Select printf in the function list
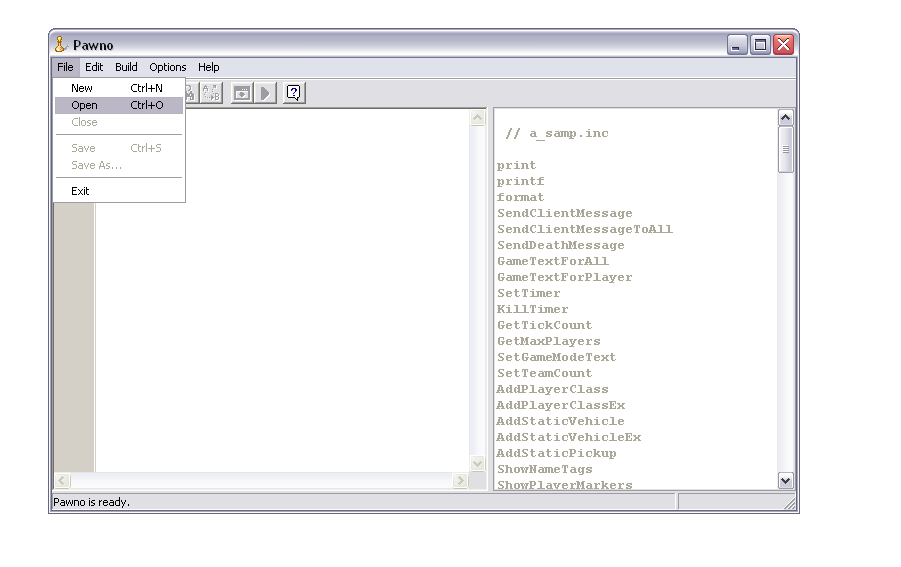Viewport: 901px width, 567px height. coord(520,182)
